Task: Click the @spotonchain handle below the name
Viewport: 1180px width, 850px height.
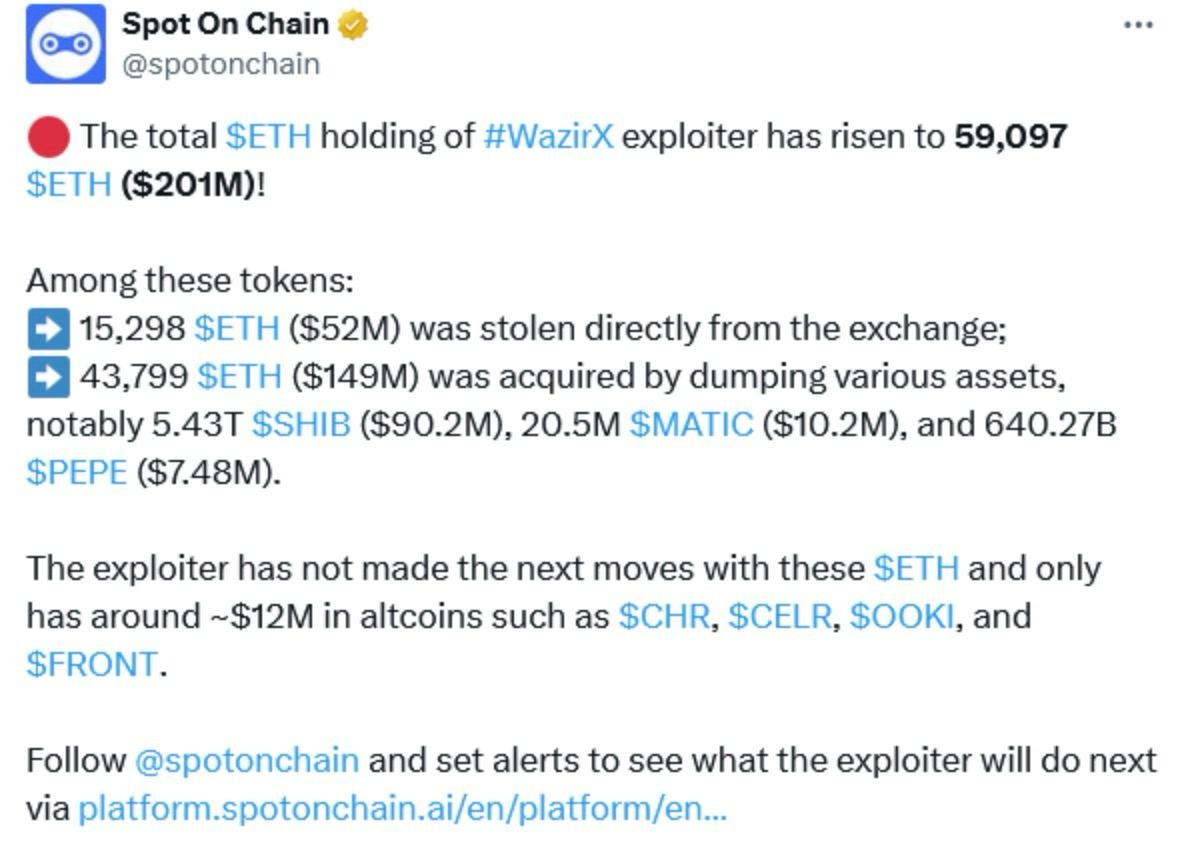Action: [x=221, y=64]
